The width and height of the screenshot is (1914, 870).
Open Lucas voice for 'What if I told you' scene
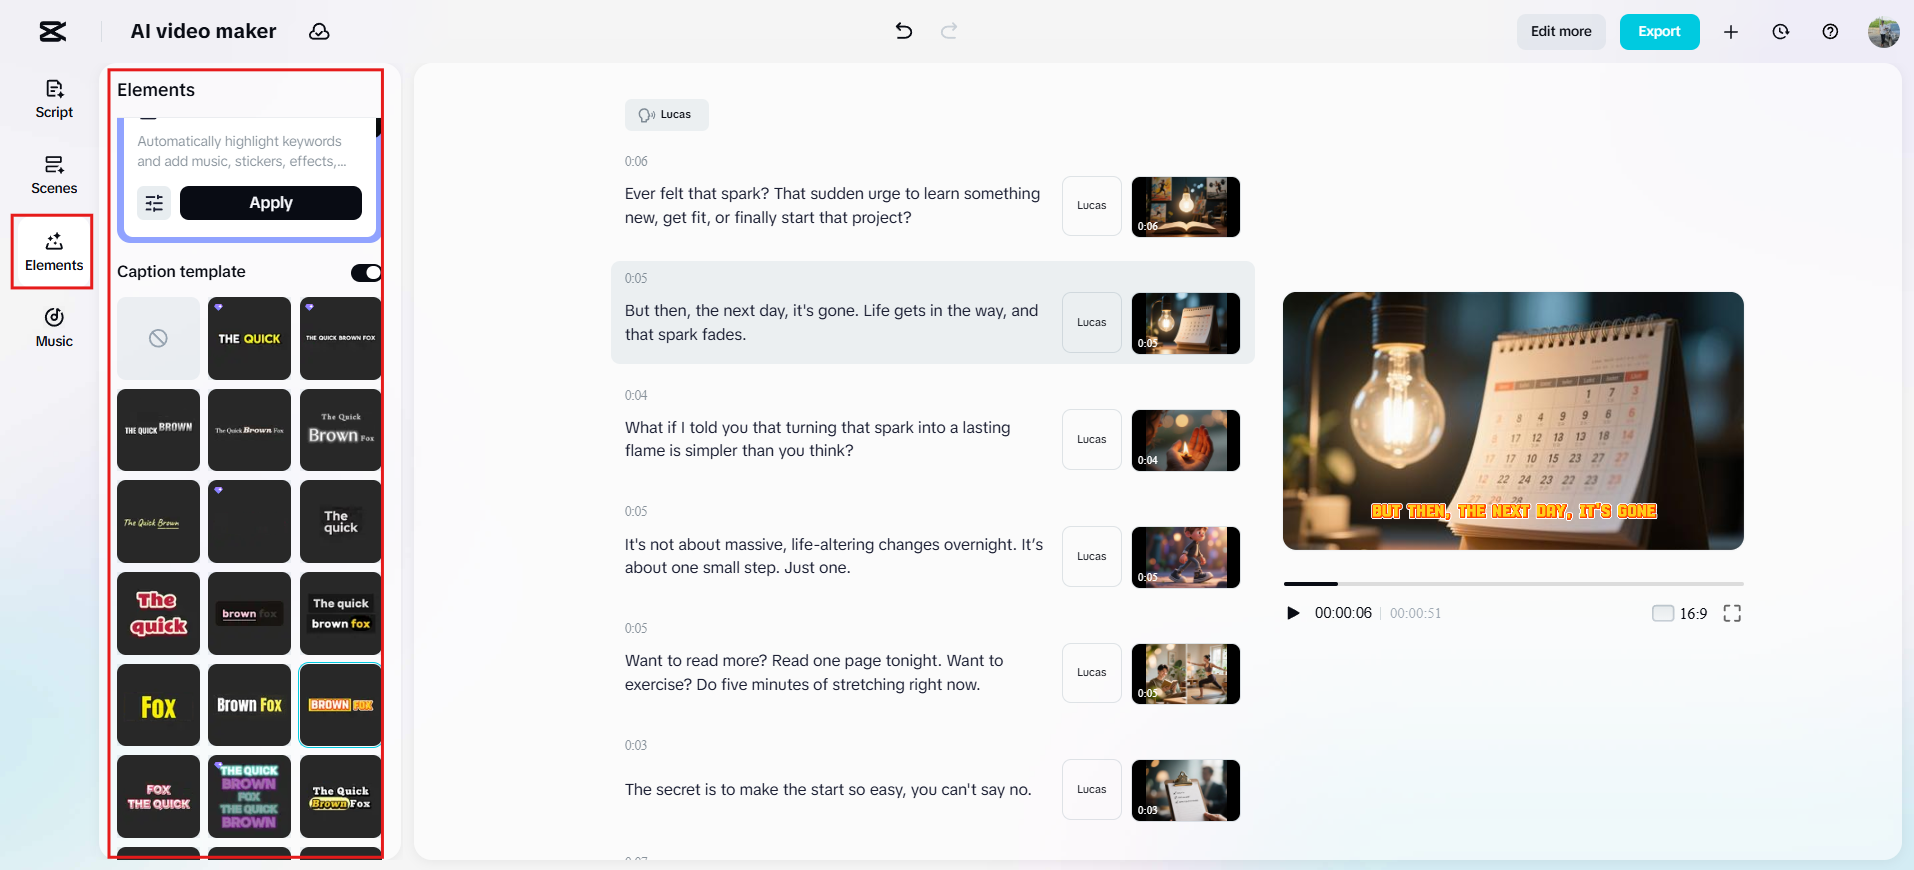click(x=1092, y=440)
